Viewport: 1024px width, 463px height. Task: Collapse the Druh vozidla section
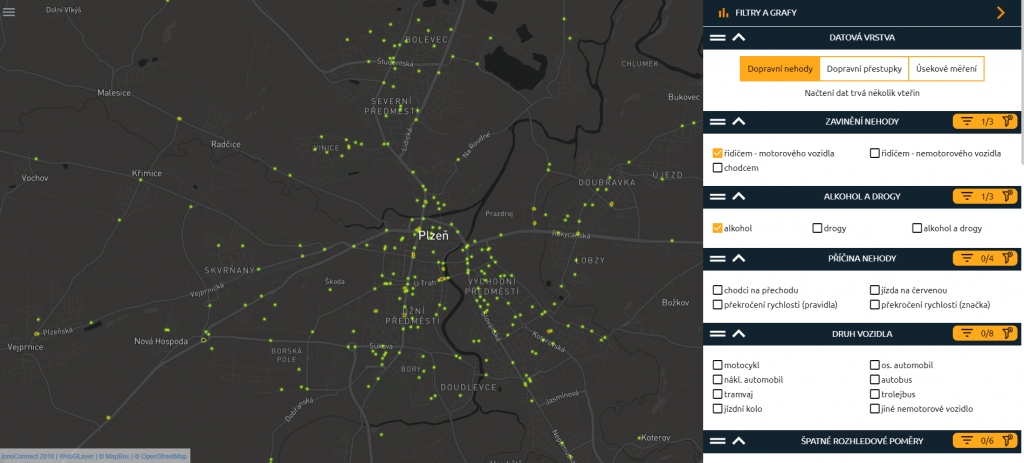tap(739, 334)
